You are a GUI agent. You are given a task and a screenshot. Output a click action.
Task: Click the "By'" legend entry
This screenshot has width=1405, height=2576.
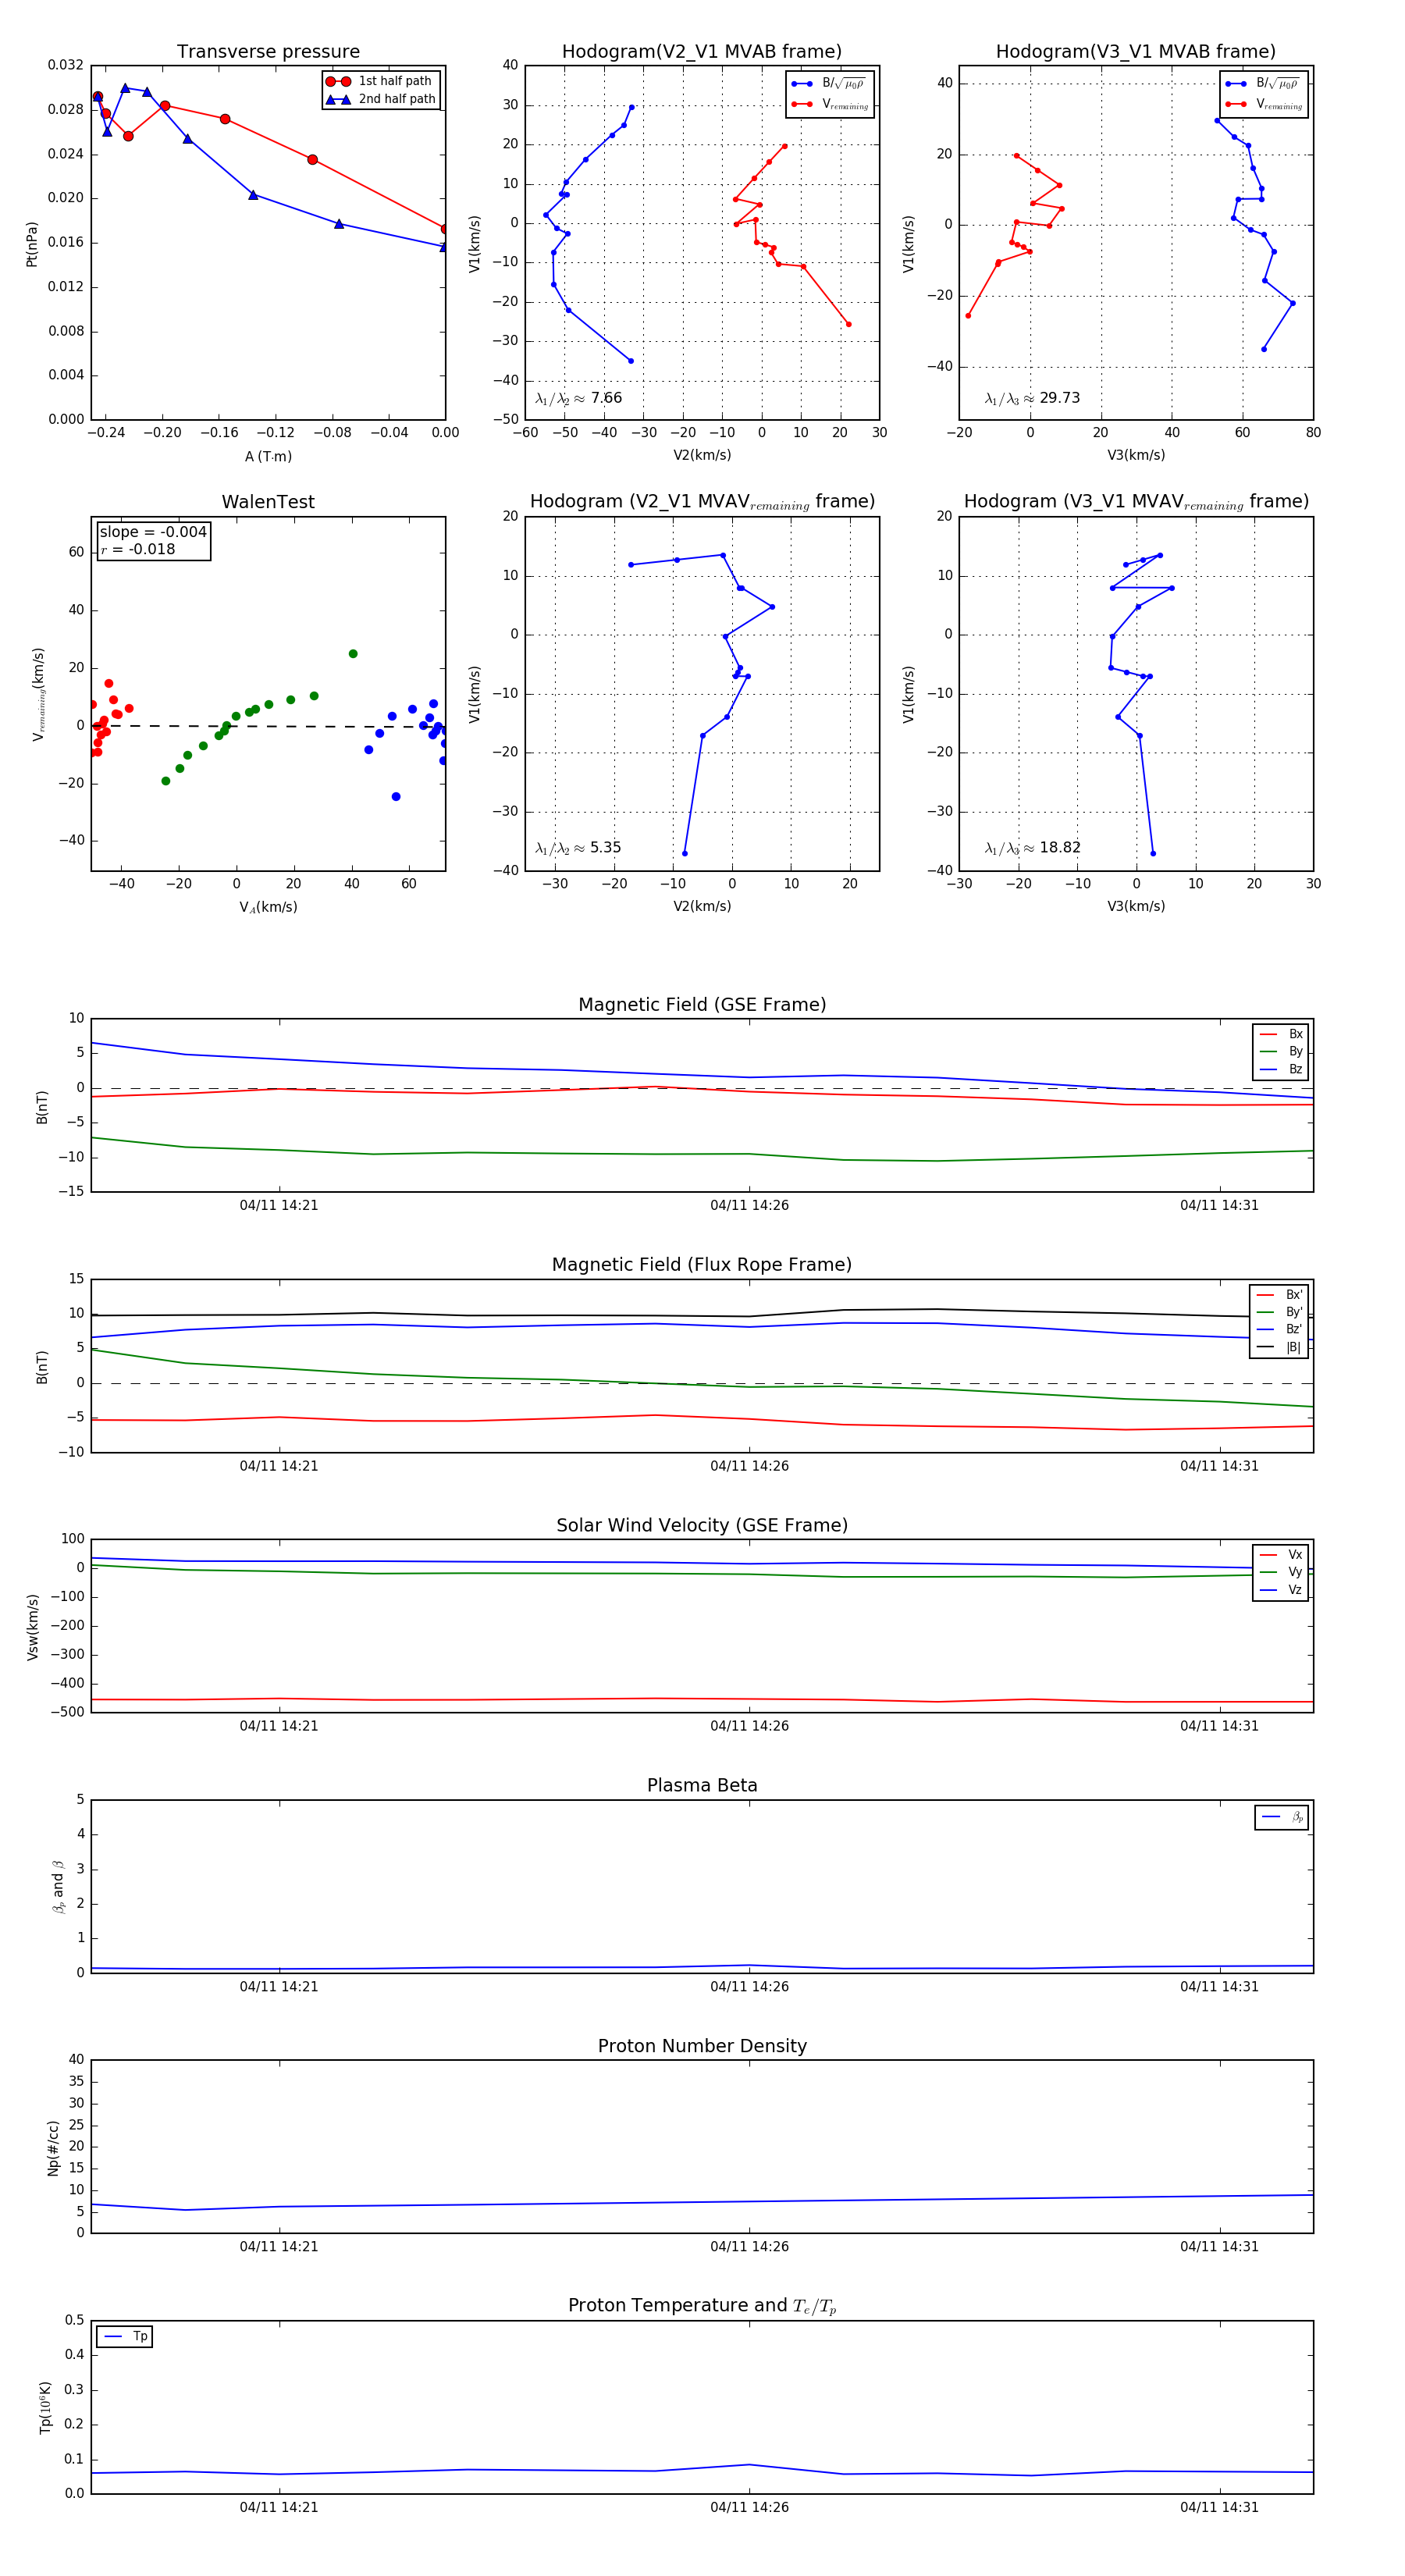click(1279, 1312)
